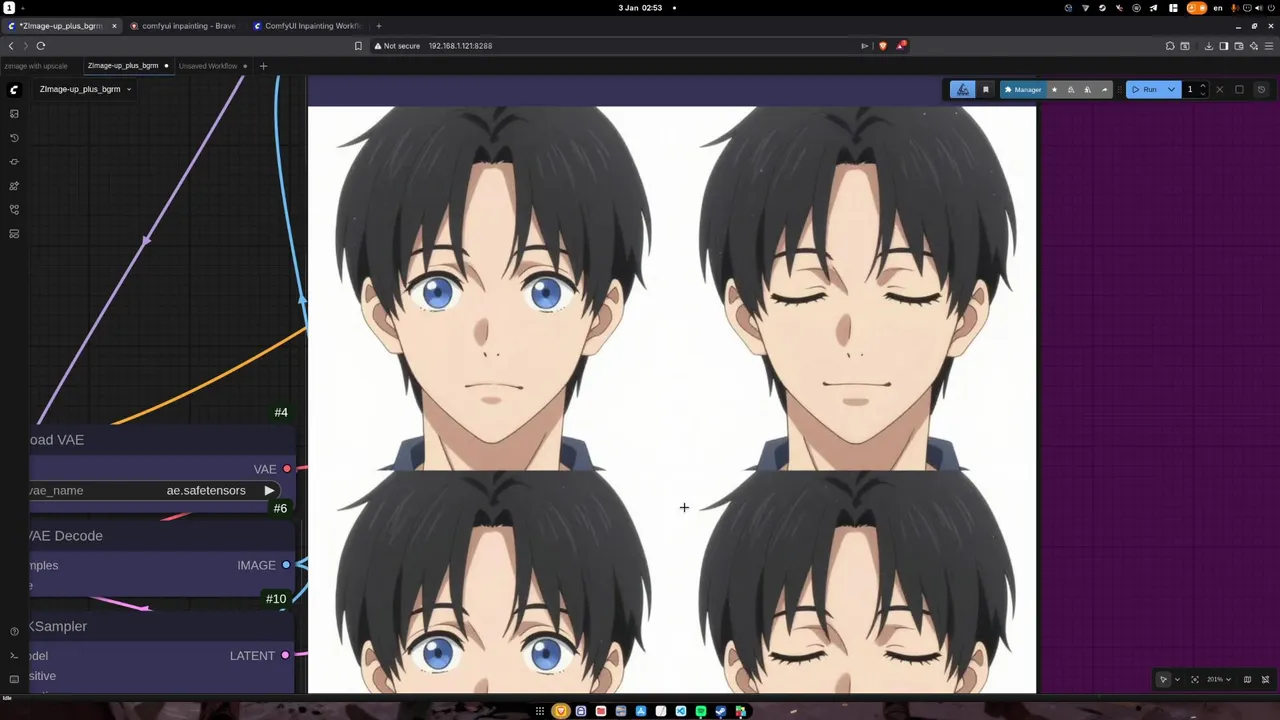
Task: Close the ZImage-up_plus_bgrm browser tab
Action: (x=114, y=26)
